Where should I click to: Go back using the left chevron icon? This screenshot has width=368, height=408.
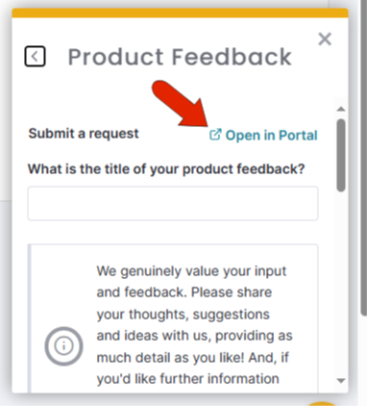tap(35, 56)
